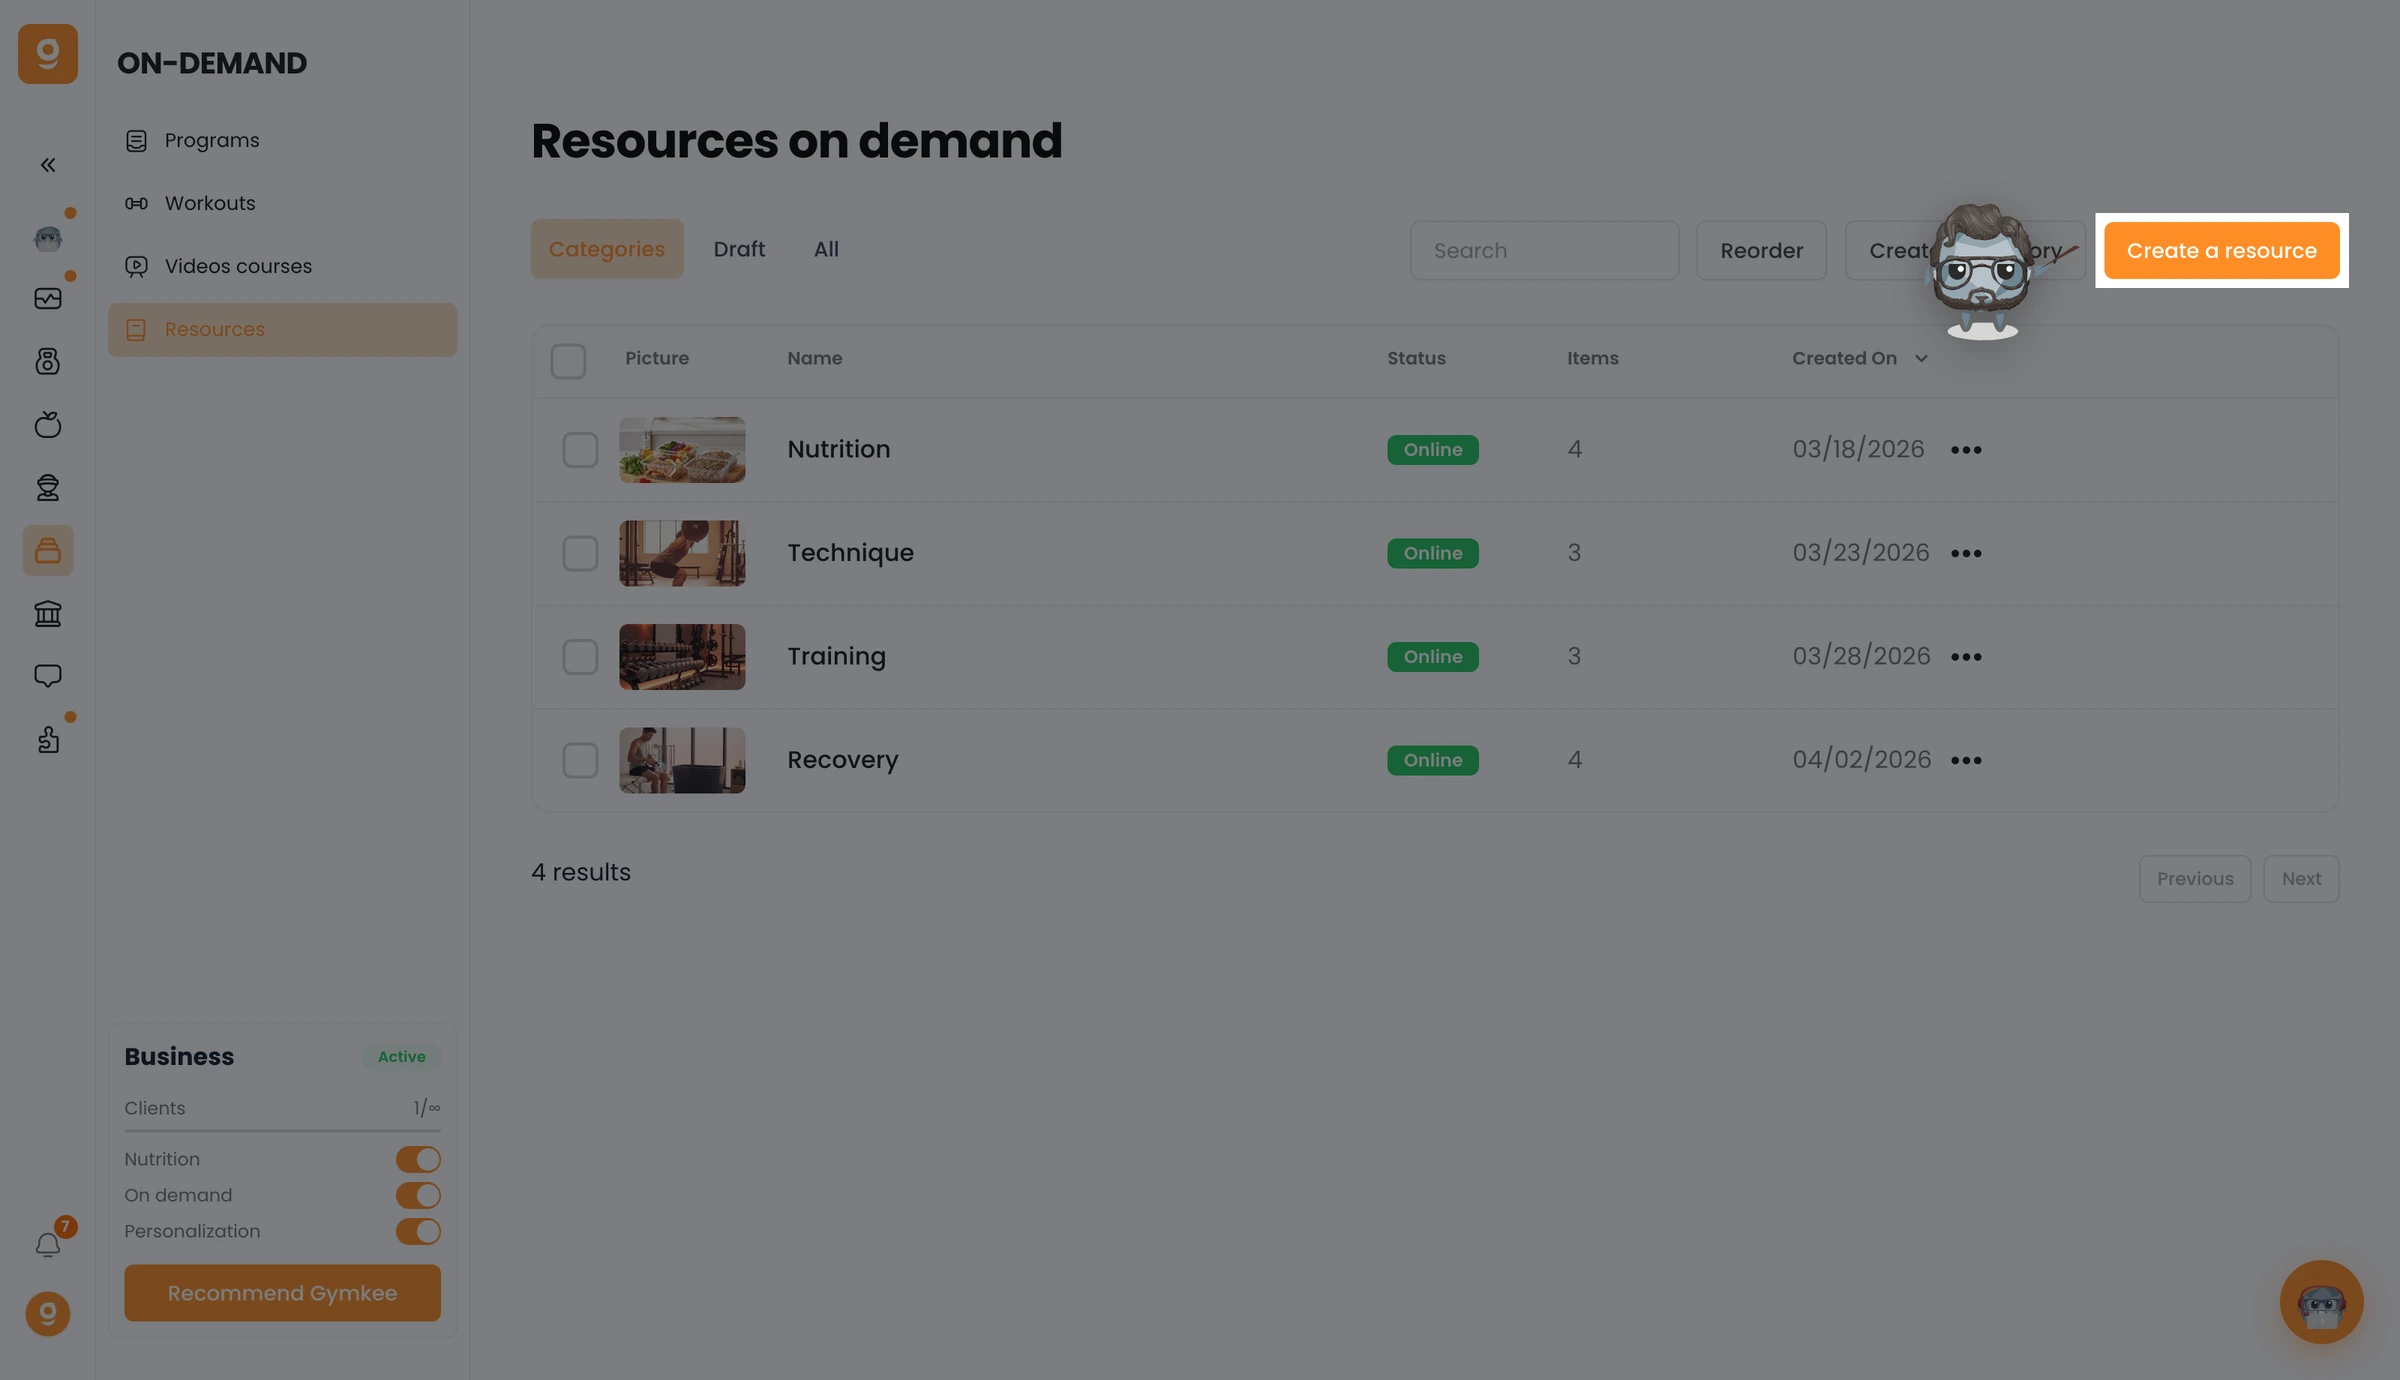The image size is (2400, 1380).
Task: Open the coach avatar icon in sidebar
Action: point(48,238)
